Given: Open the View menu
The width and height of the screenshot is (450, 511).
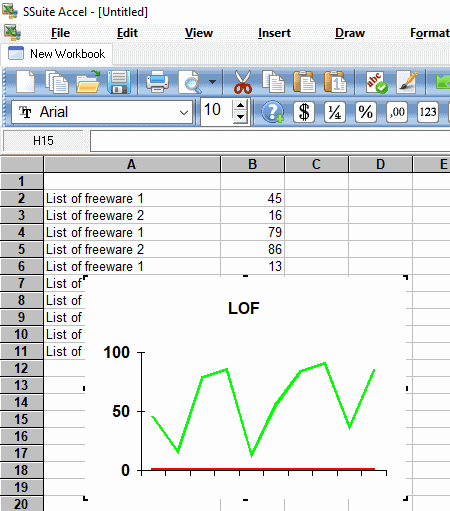Looking at the screenshot, I should point(199,33).
